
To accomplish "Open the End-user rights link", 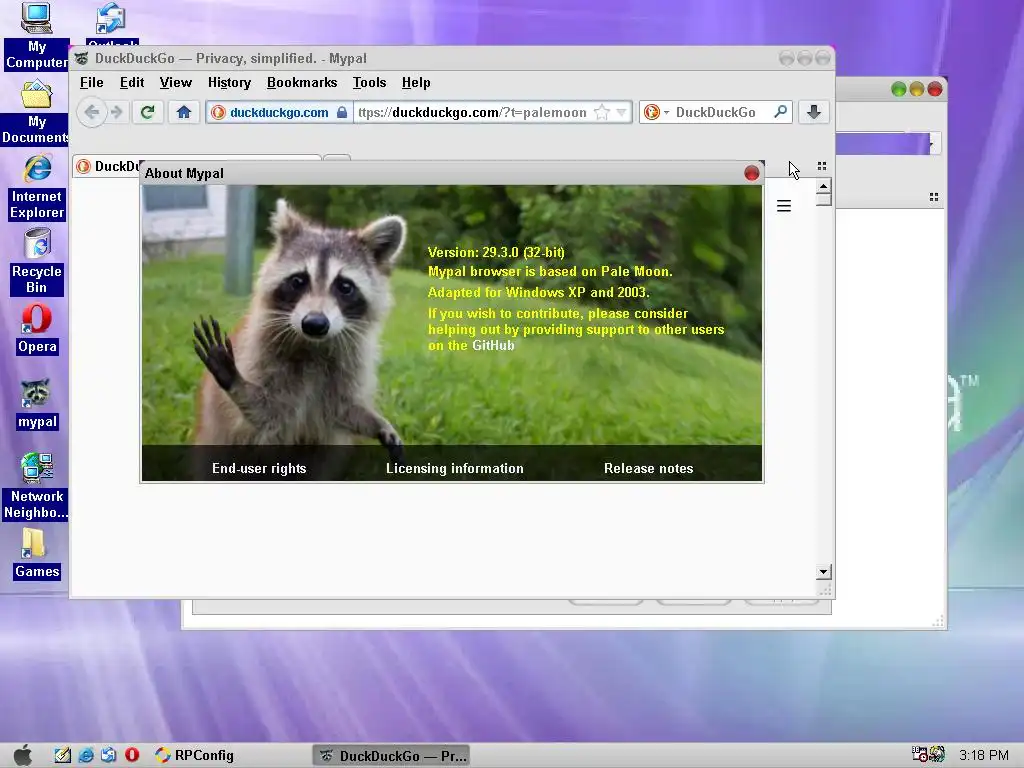I will pyautogui.click(x=259, y=468).
